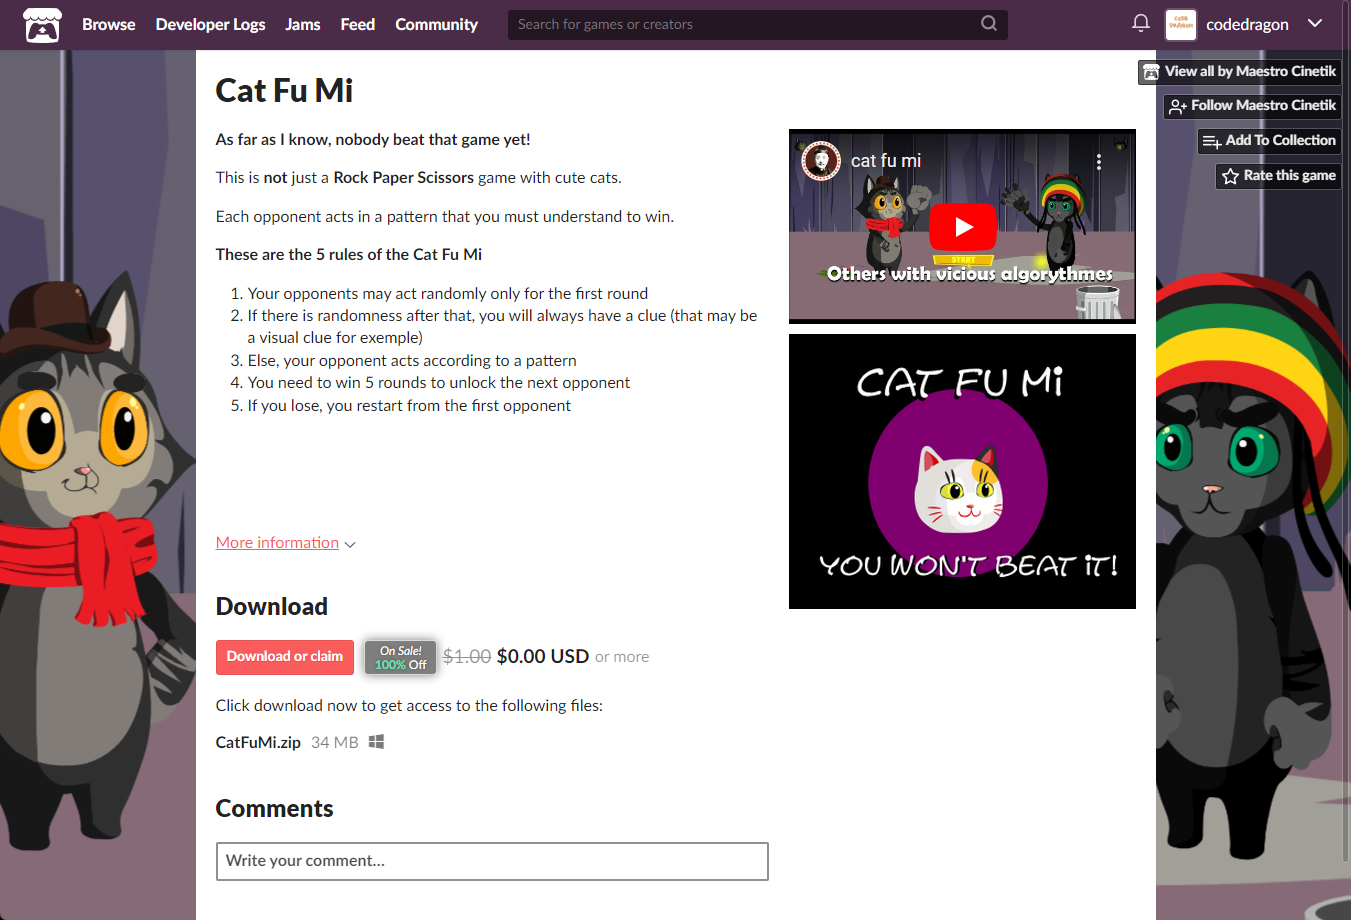Open the Cat Fu Mi screenshot thumbnail
This screenshot has width=1351, height=920.
(x=962, y=472)
